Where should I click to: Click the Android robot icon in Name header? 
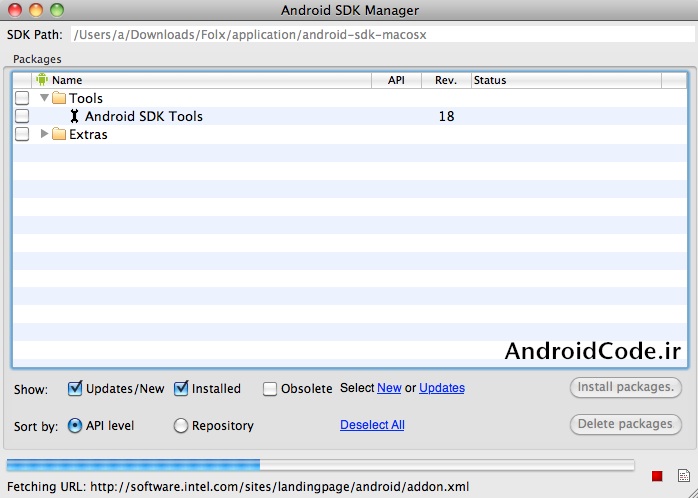(x=42, y=80)
